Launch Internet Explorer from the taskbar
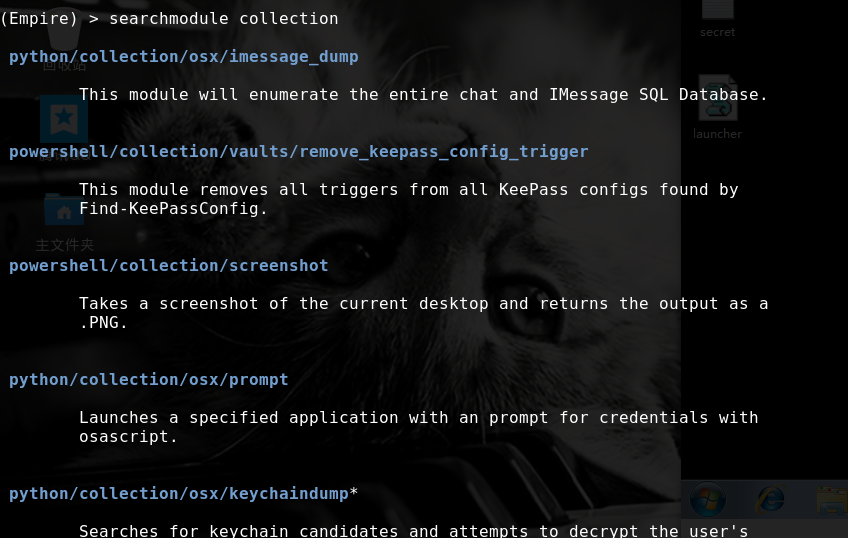This screenshot has width=848, height=538. click(770, 498)
